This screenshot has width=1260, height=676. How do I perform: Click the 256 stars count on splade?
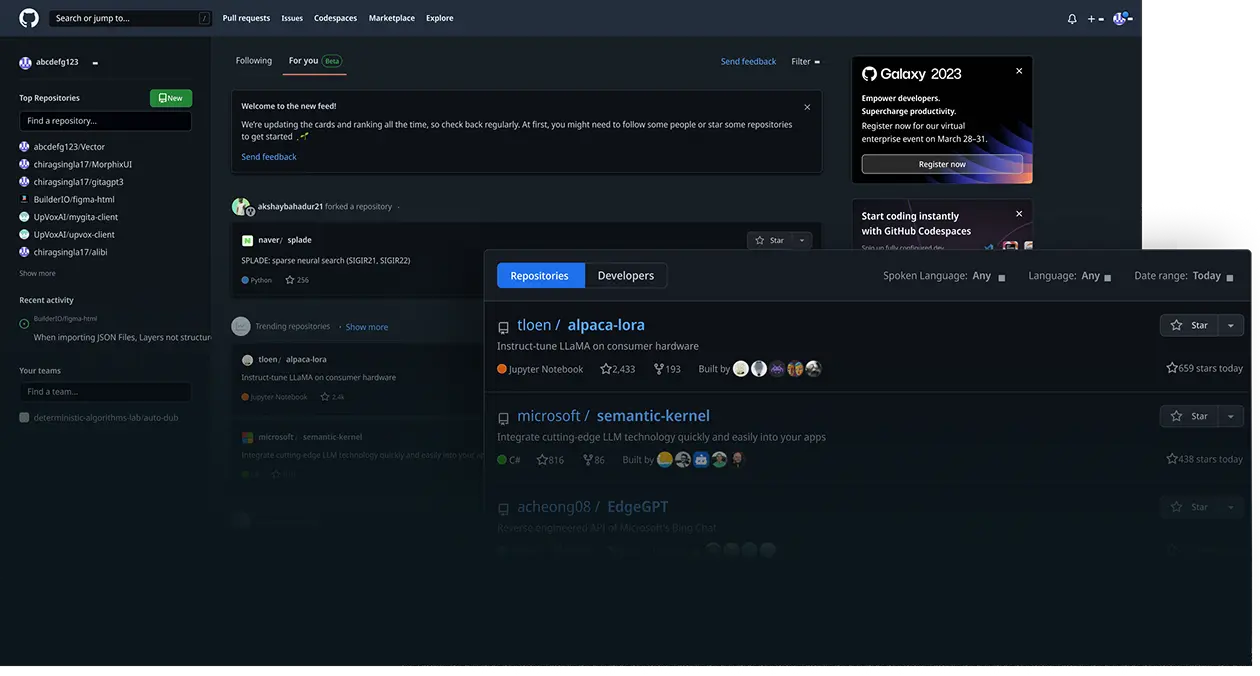(x=297, y=280)
